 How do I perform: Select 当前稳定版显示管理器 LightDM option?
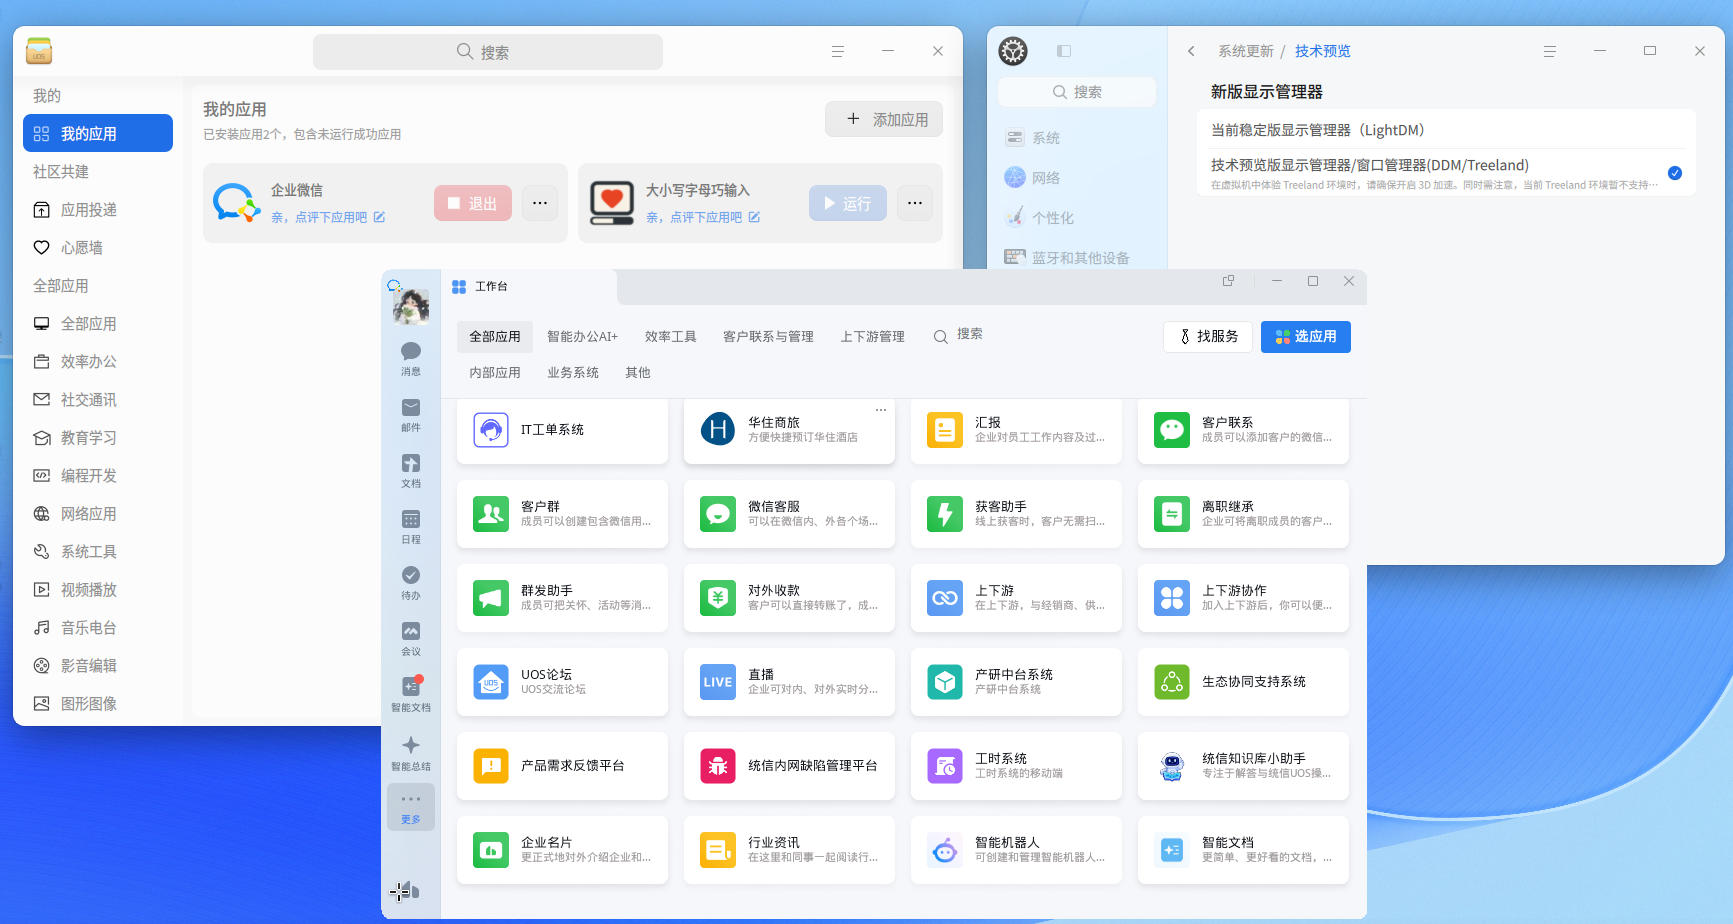click(1446, 130)
